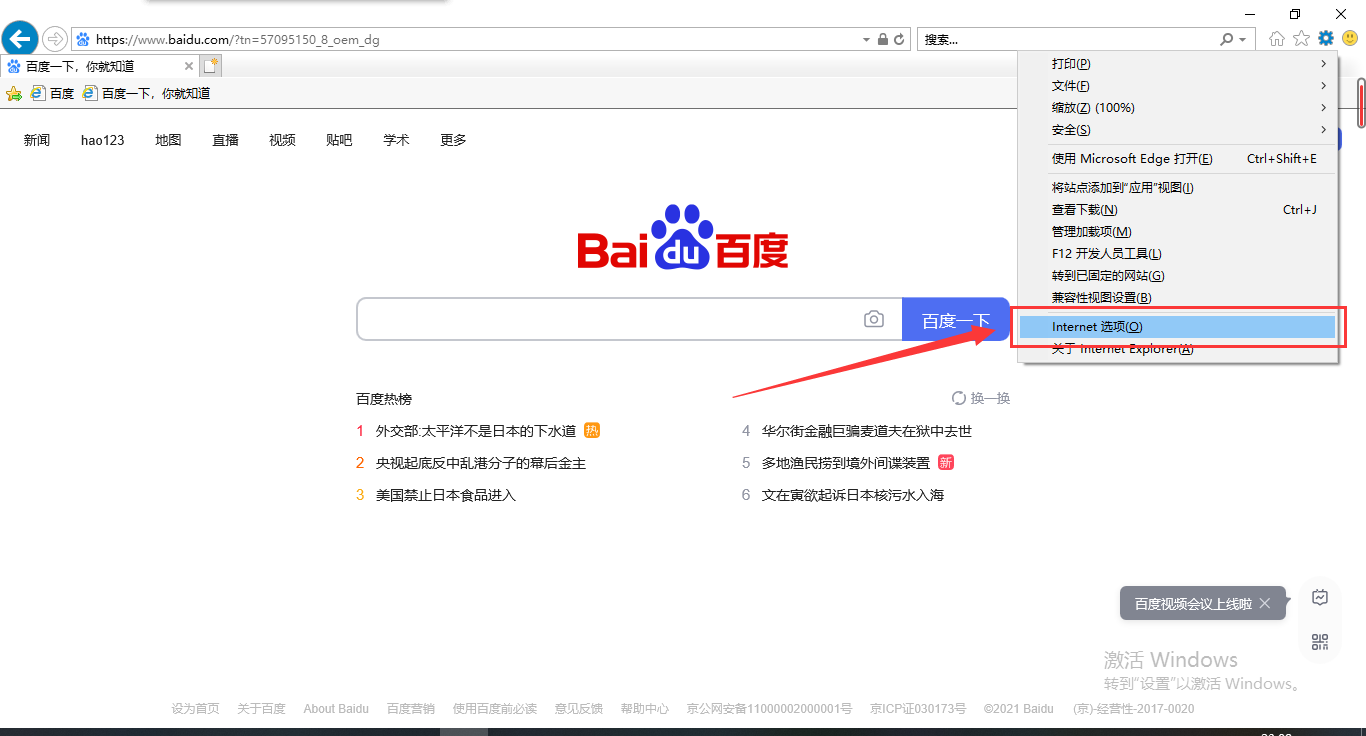This screenshot has width=1366, height=736.
Task: Click the home icon near the address bar
Action: pos(1276,38)
